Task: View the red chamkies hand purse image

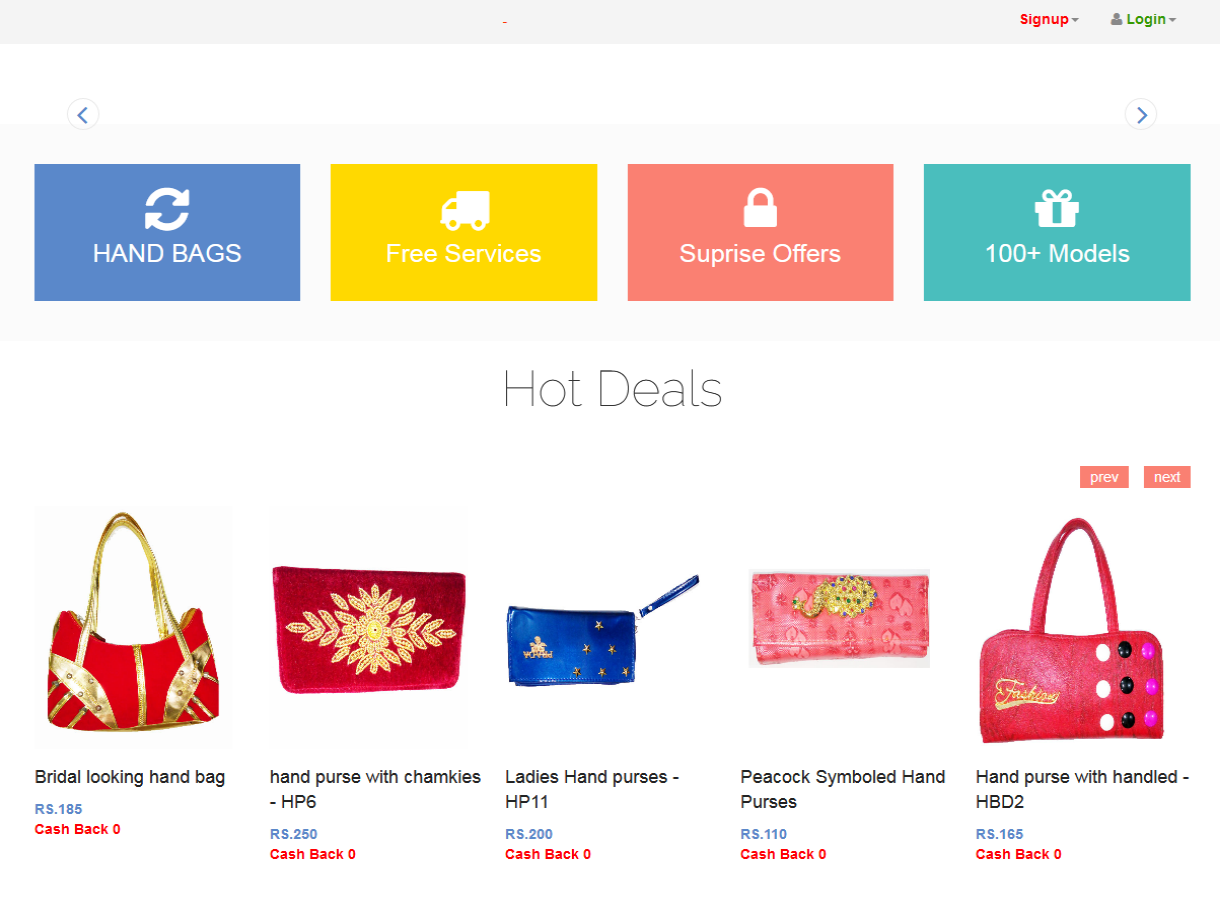Action: [368, 628]
